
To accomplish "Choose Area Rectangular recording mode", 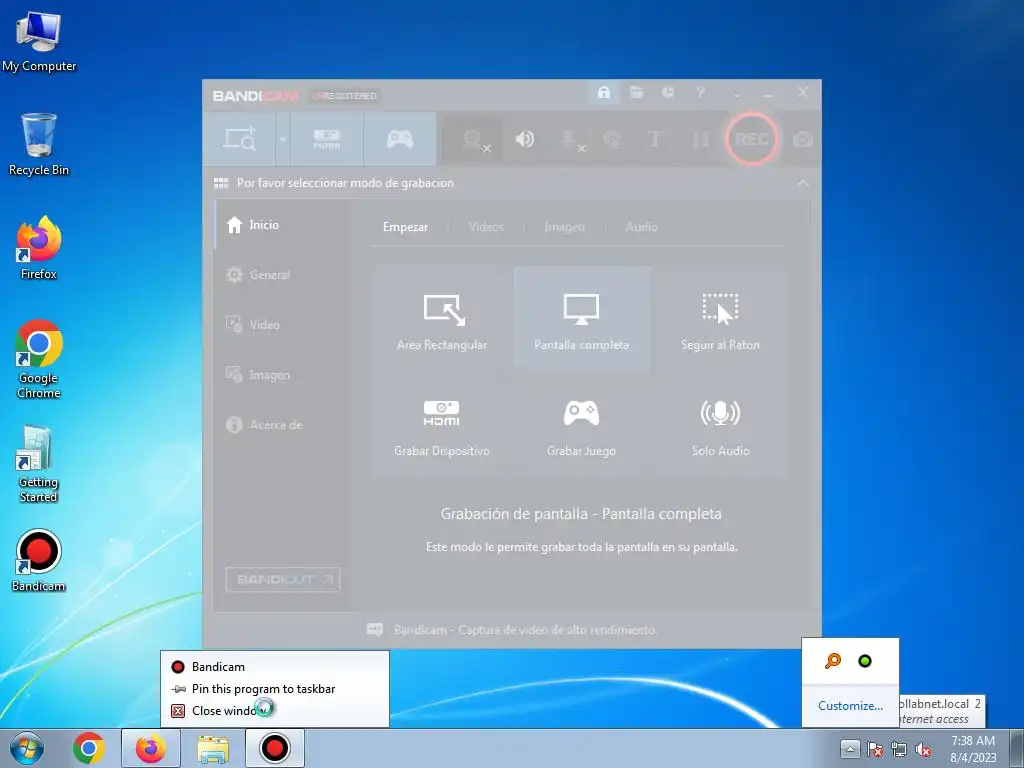I will [442, 319].
